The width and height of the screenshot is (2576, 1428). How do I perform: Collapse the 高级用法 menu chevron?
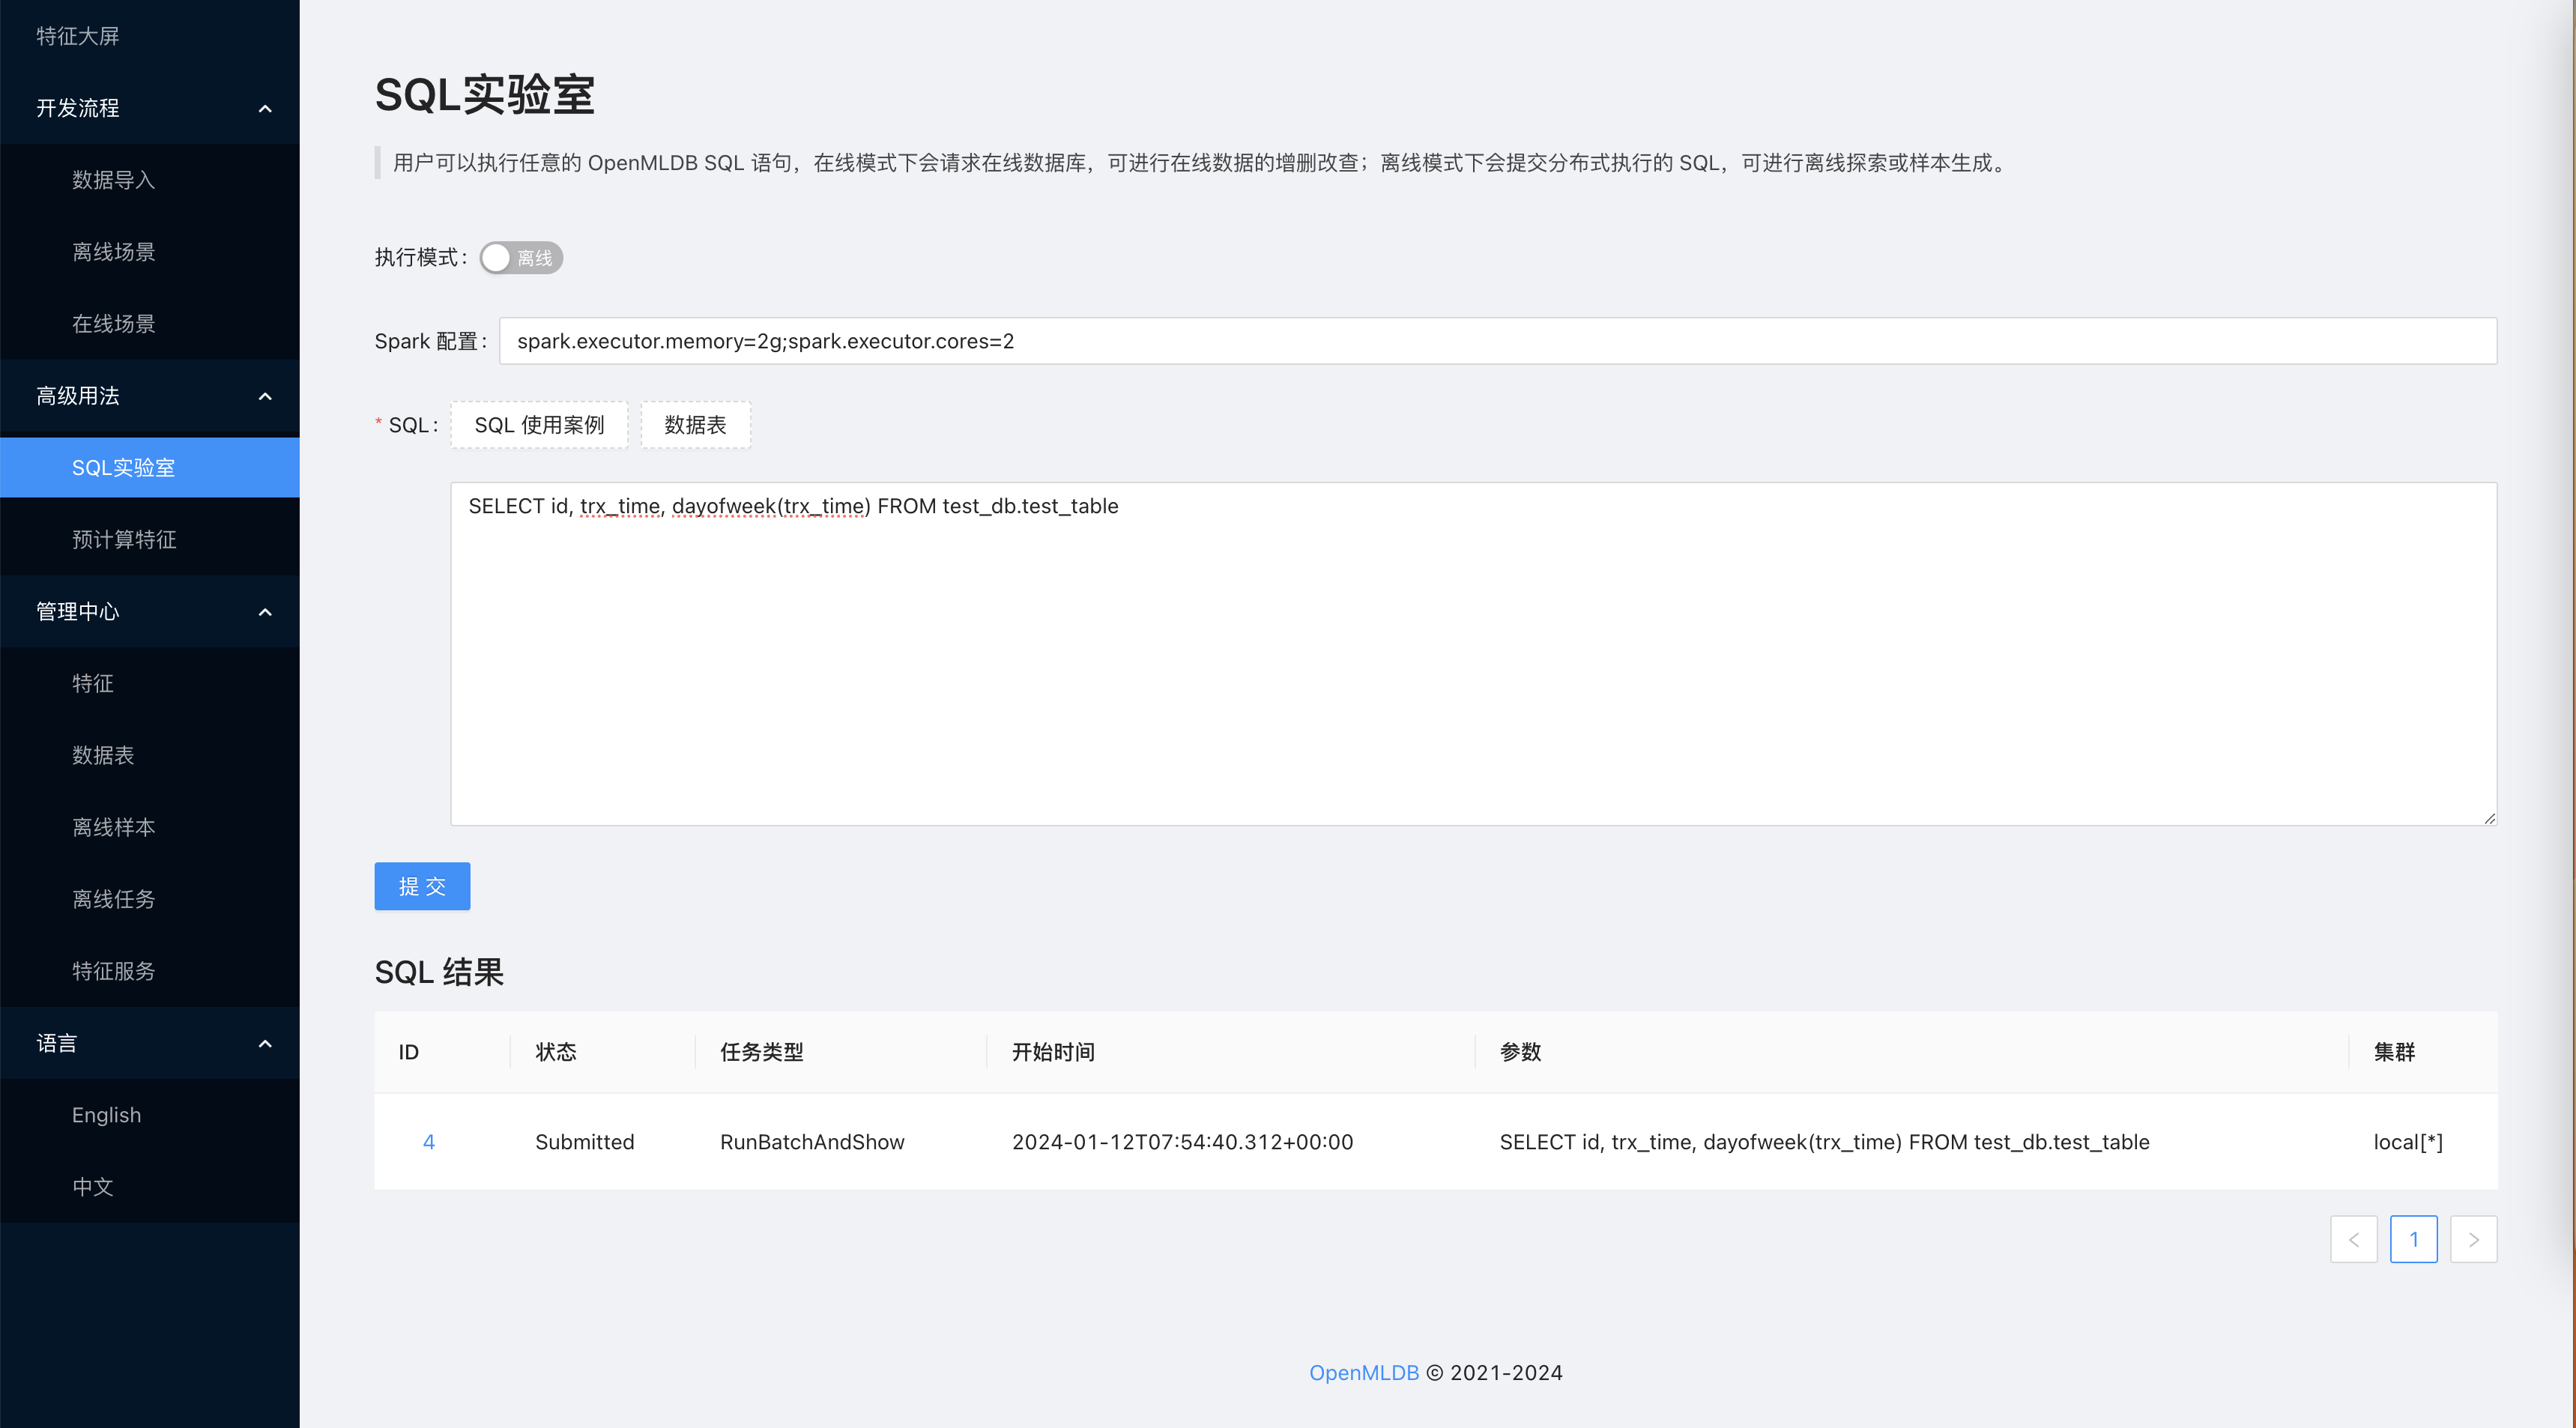coord(265,396)
